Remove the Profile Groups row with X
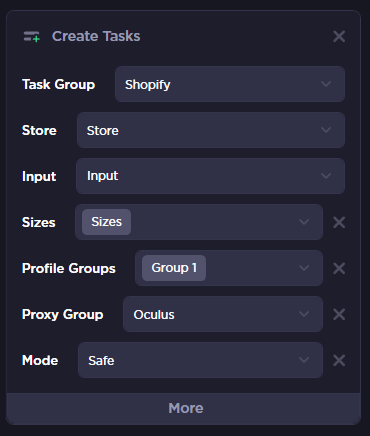Image resolution: width=370 pixels, height=436 pixels. [x=339, y=268]
